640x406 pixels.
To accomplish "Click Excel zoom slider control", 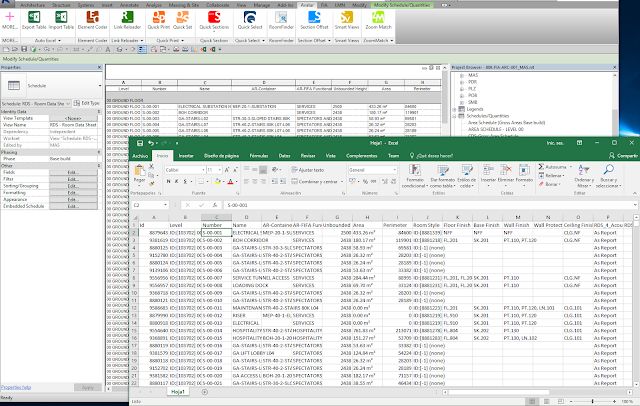I will point(593,402).
